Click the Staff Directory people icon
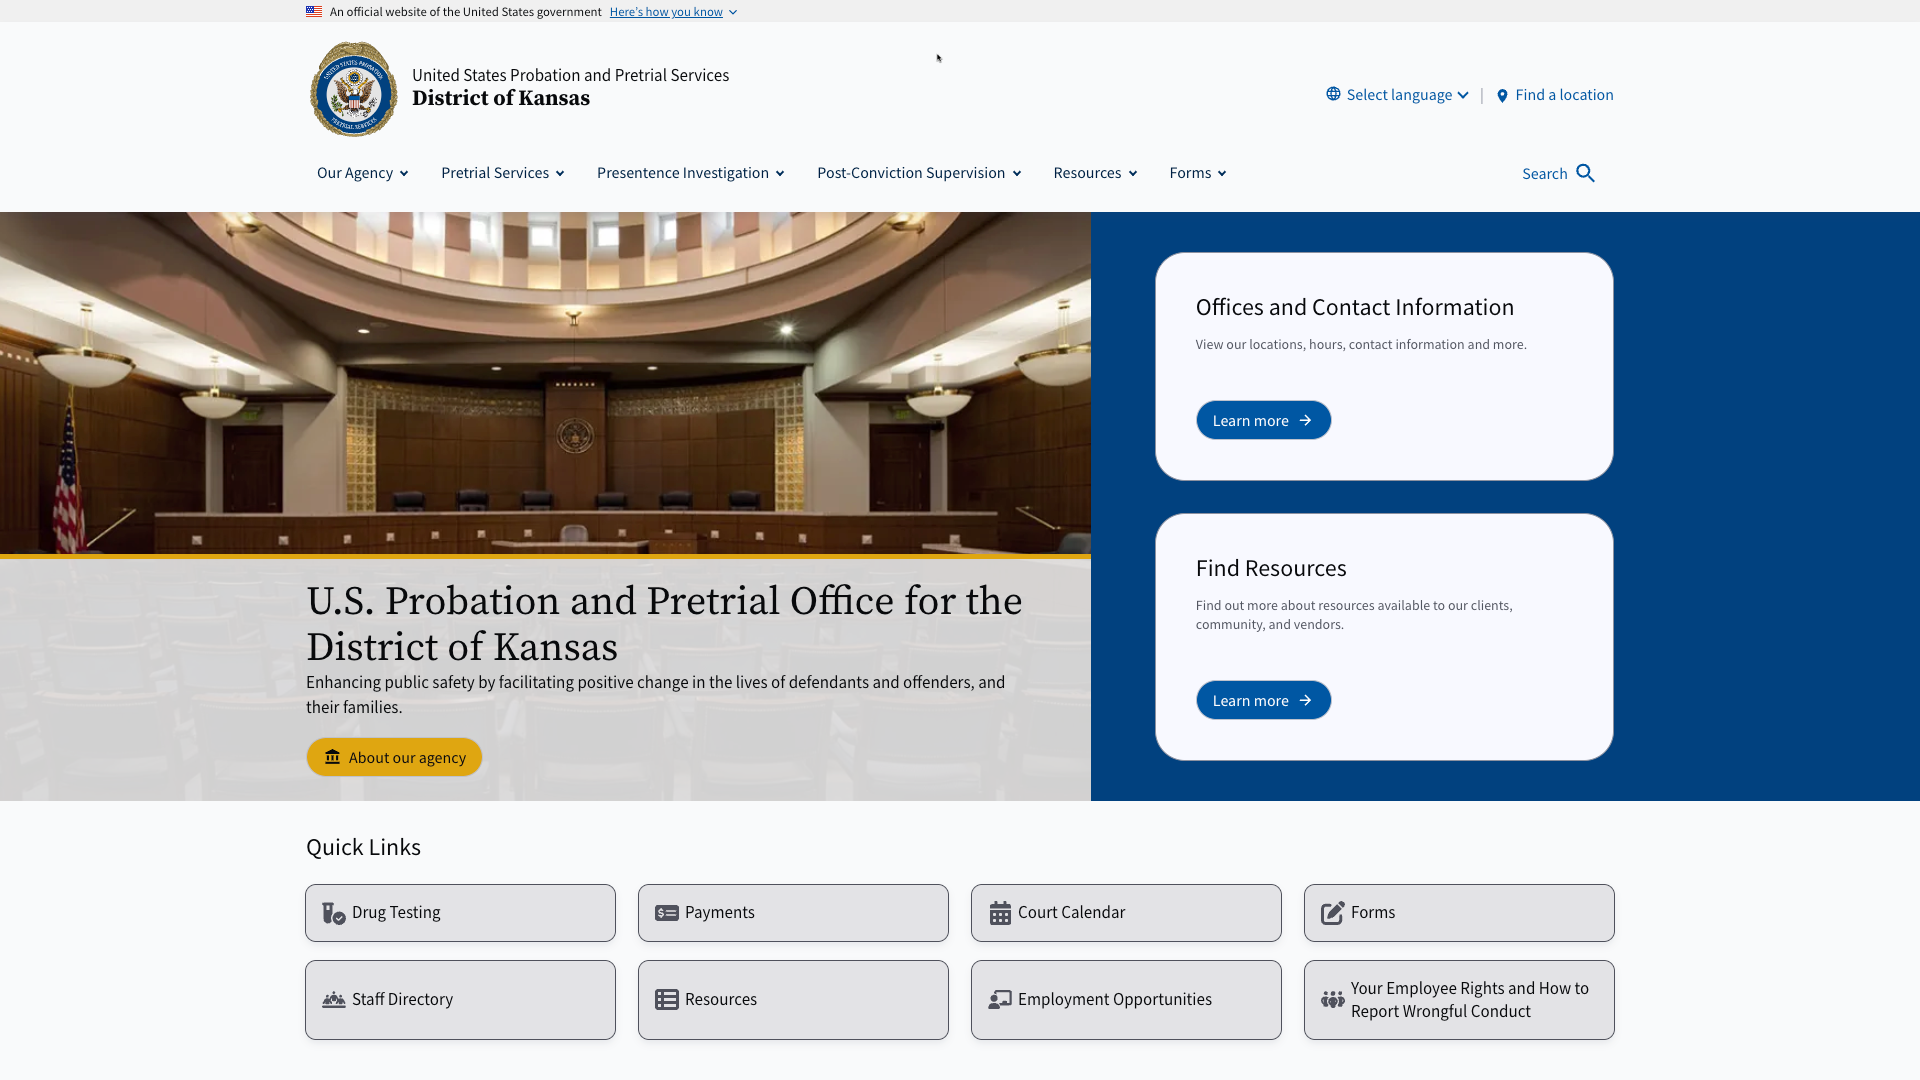The height and width of the screenshot is (1080, 1920). tap(333, 1000)
